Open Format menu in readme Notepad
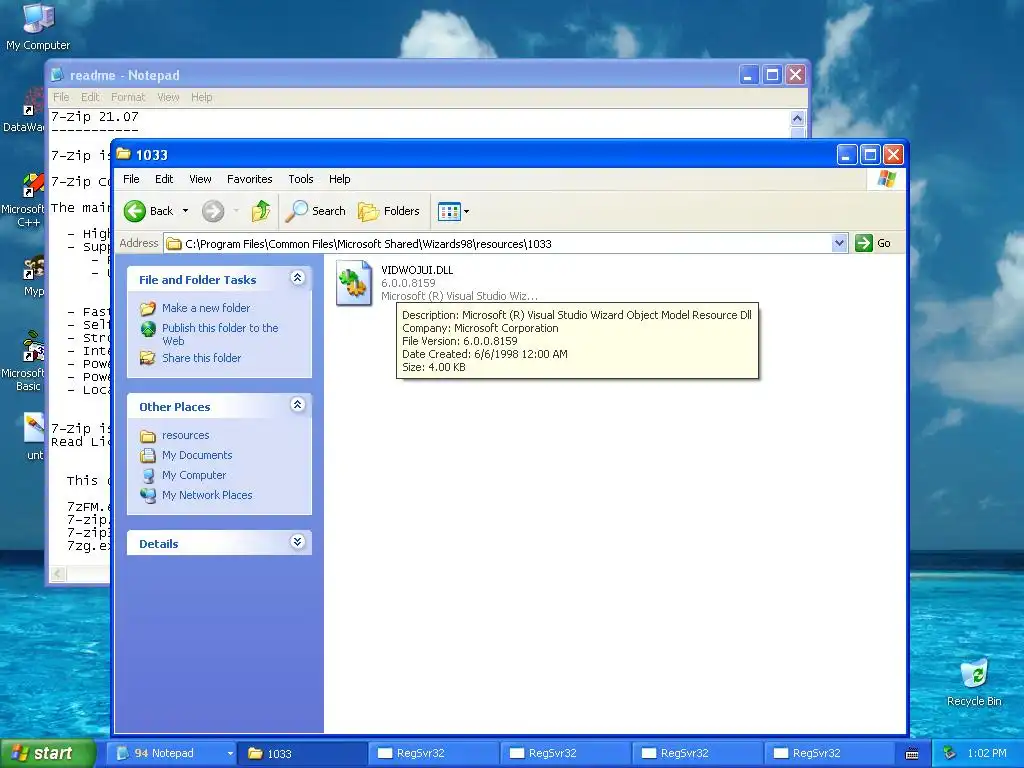Image resolution: width=1024 pixels, height=768 pixels. 128,97
